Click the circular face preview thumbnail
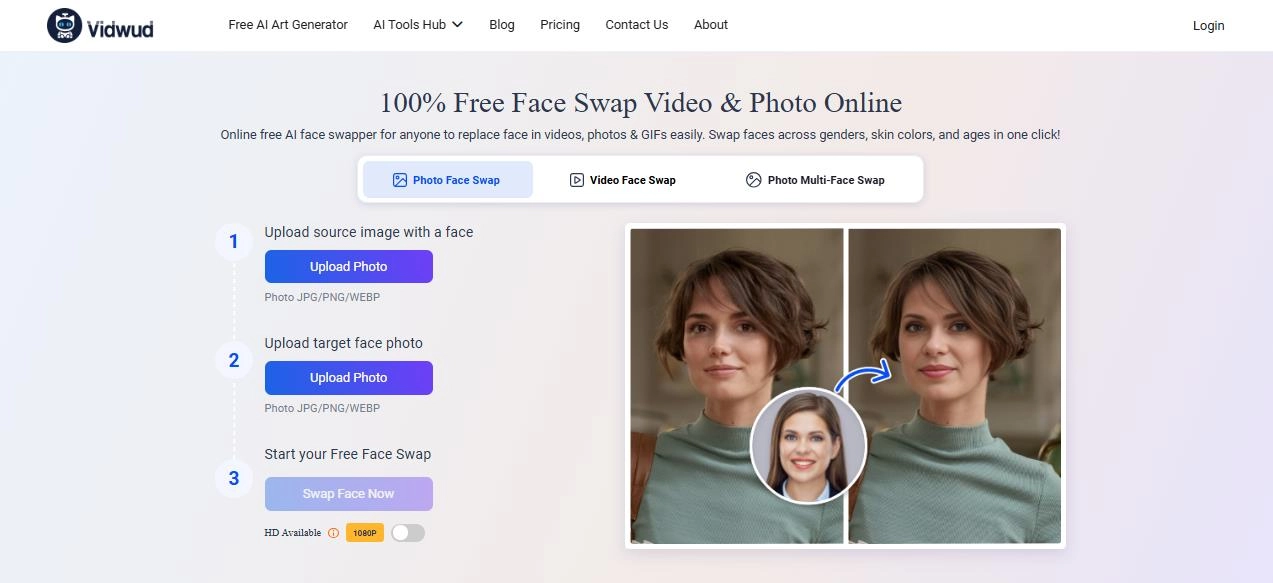The height and width of the screenshot is (583, 1273). (x=808, y=445)
